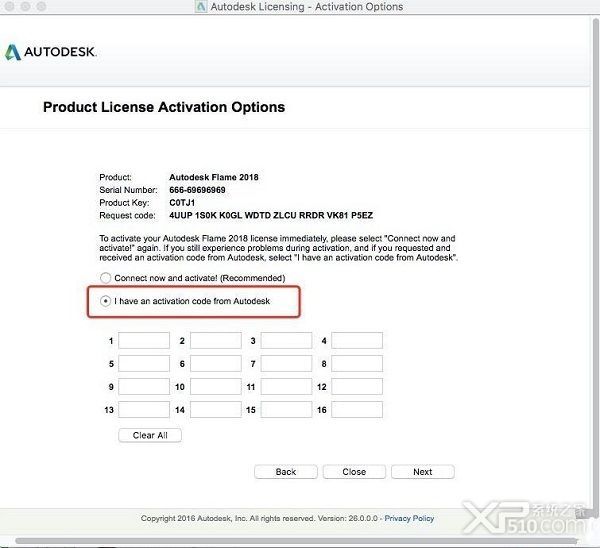Click product name Autodesk Flame 2018
Screen dimensions: 600x548
tap(214, 177)
